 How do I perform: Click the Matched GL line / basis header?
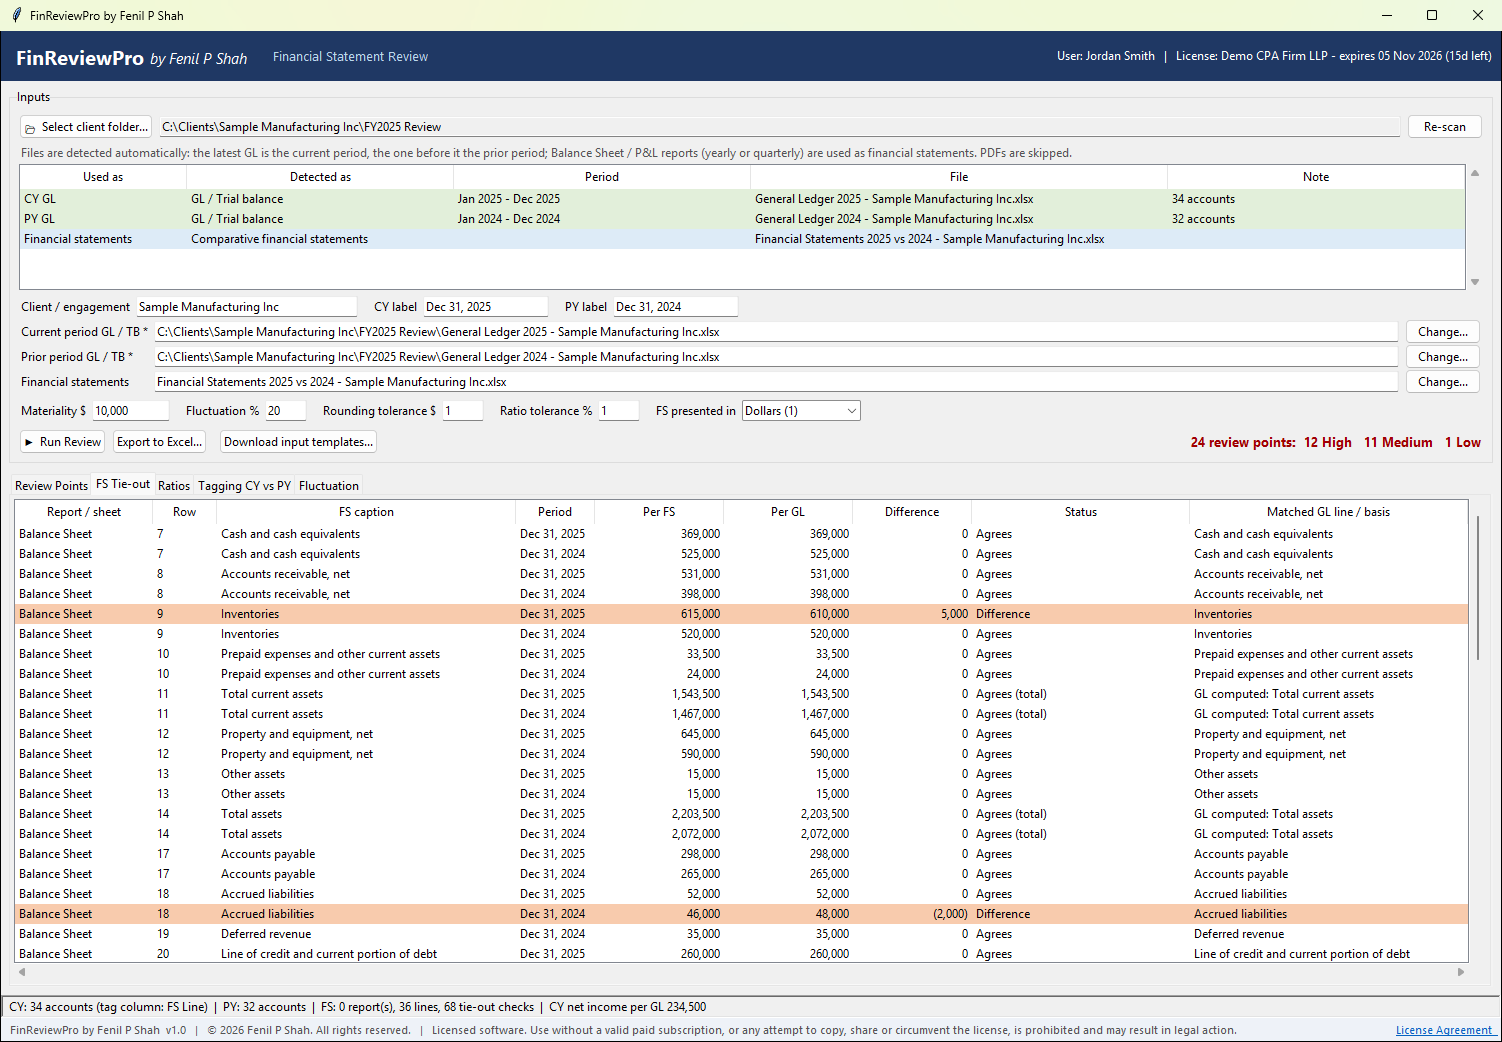1328,512
